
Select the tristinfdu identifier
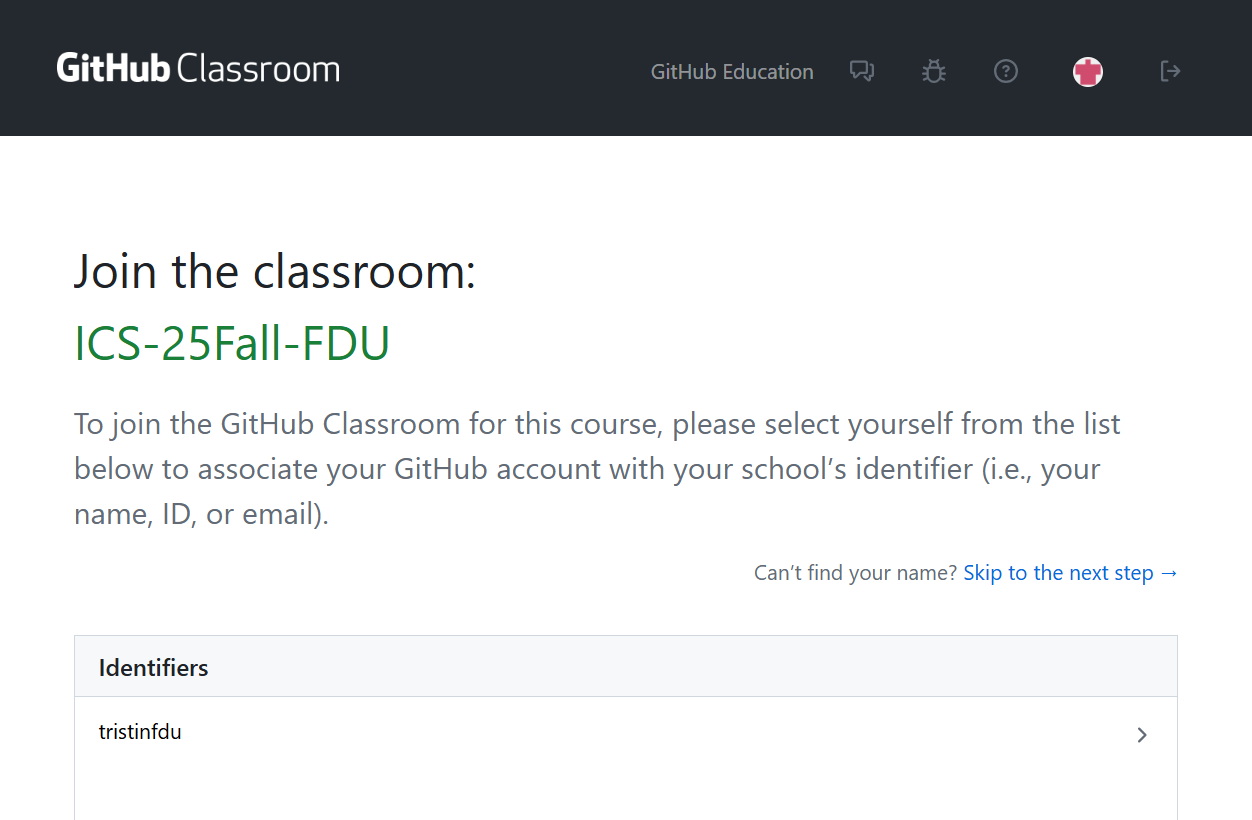140,732
